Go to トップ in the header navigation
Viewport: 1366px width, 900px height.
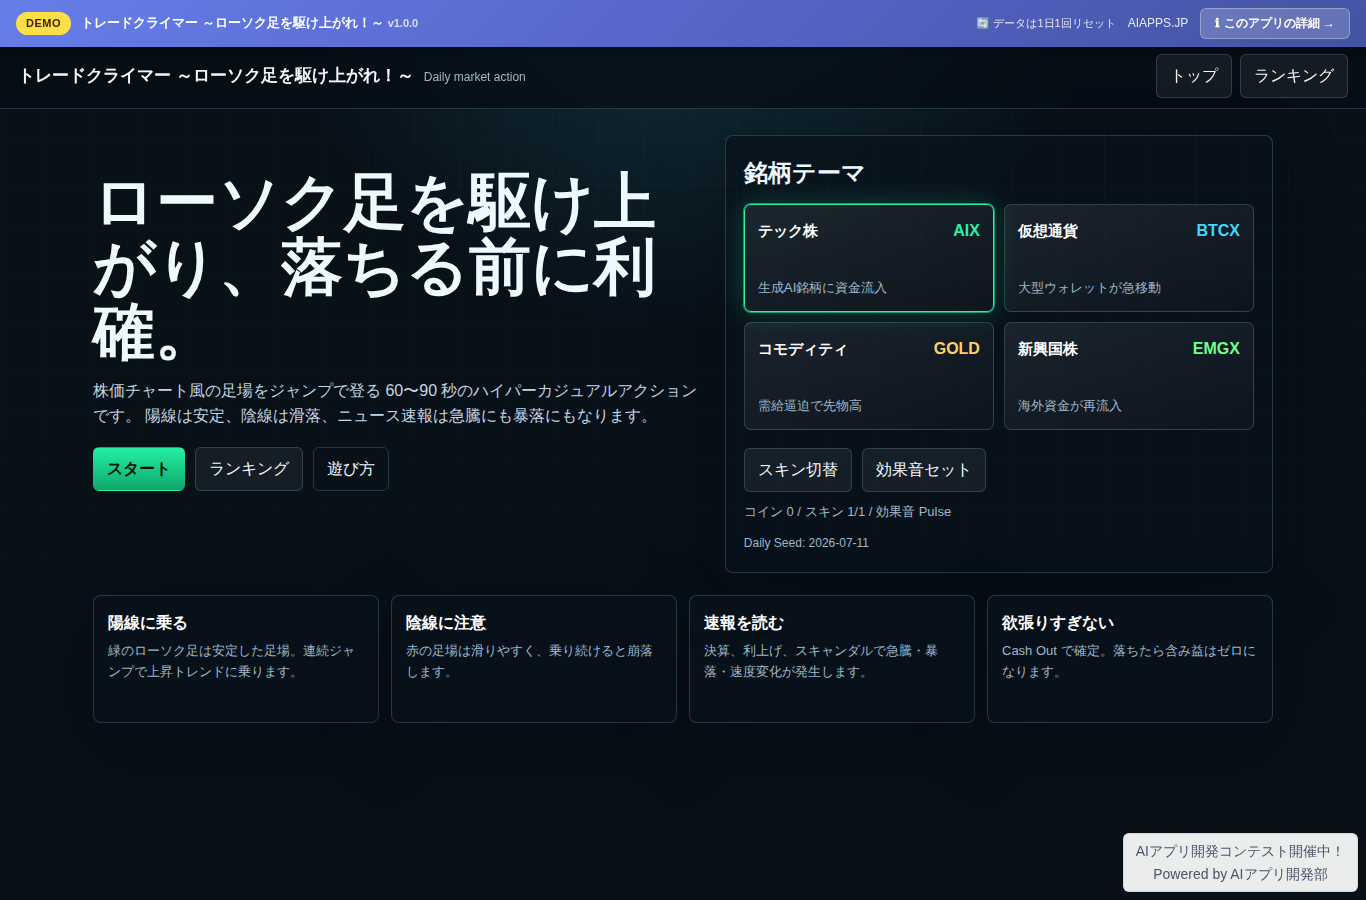tap(1194, 76)
